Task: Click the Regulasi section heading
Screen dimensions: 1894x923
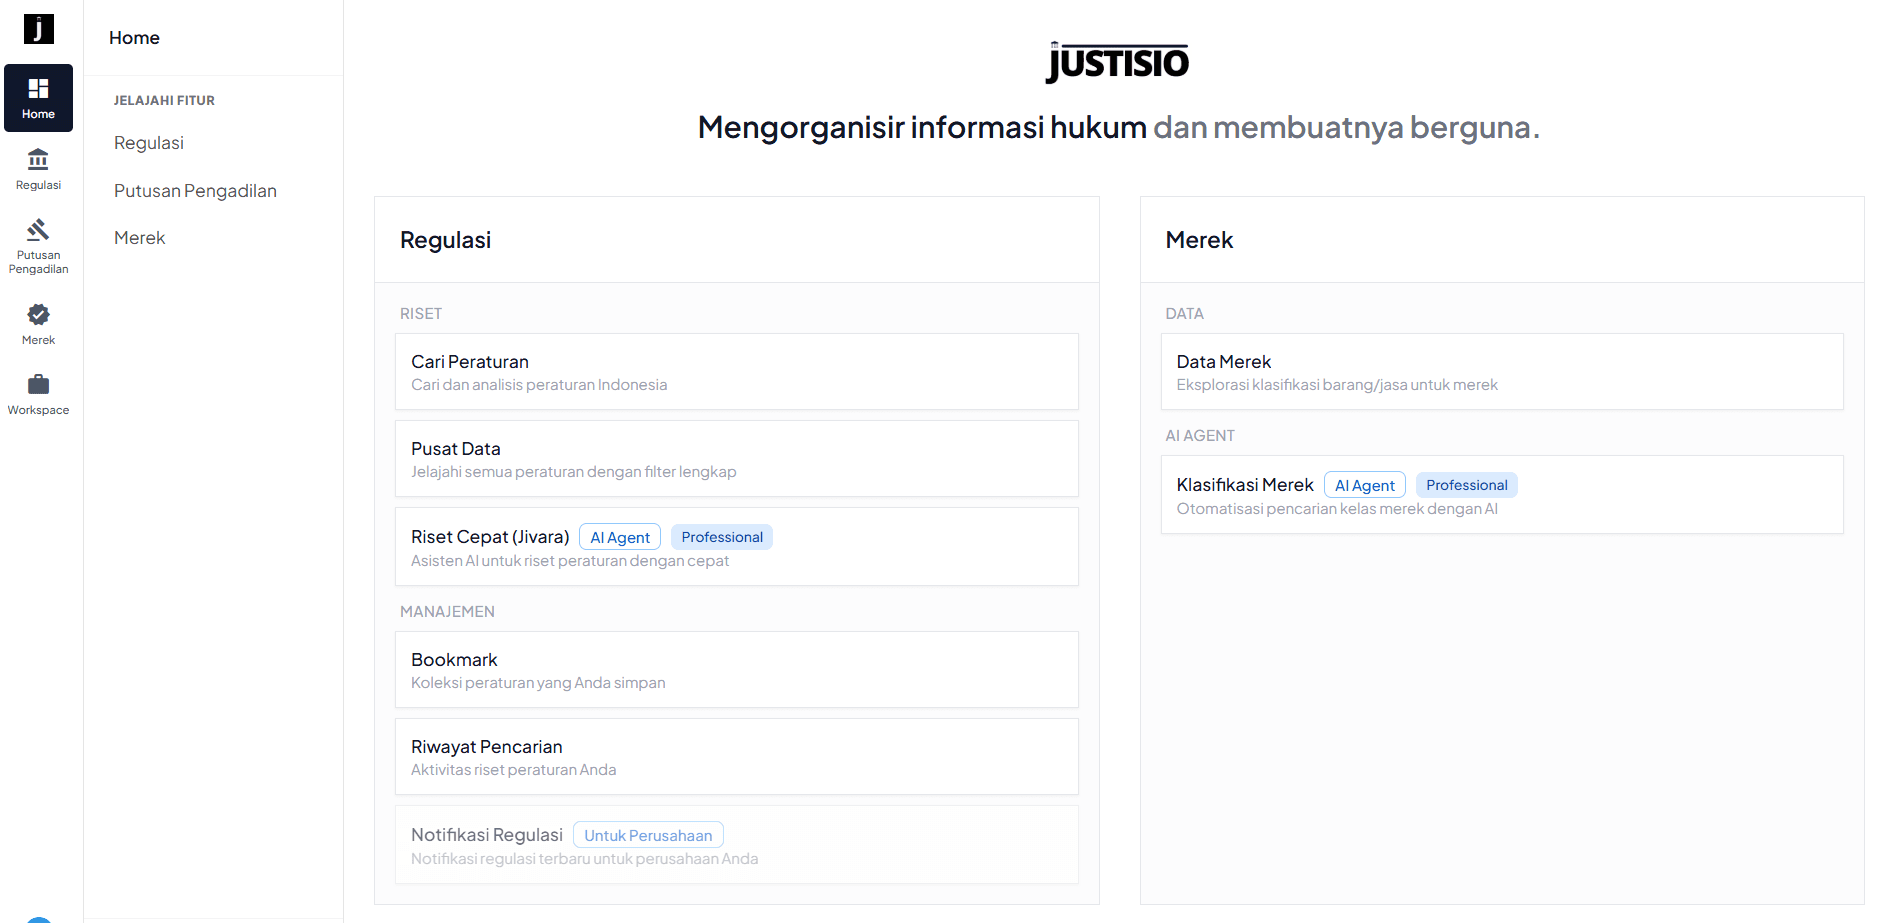Action: click(x=445, y=240)
